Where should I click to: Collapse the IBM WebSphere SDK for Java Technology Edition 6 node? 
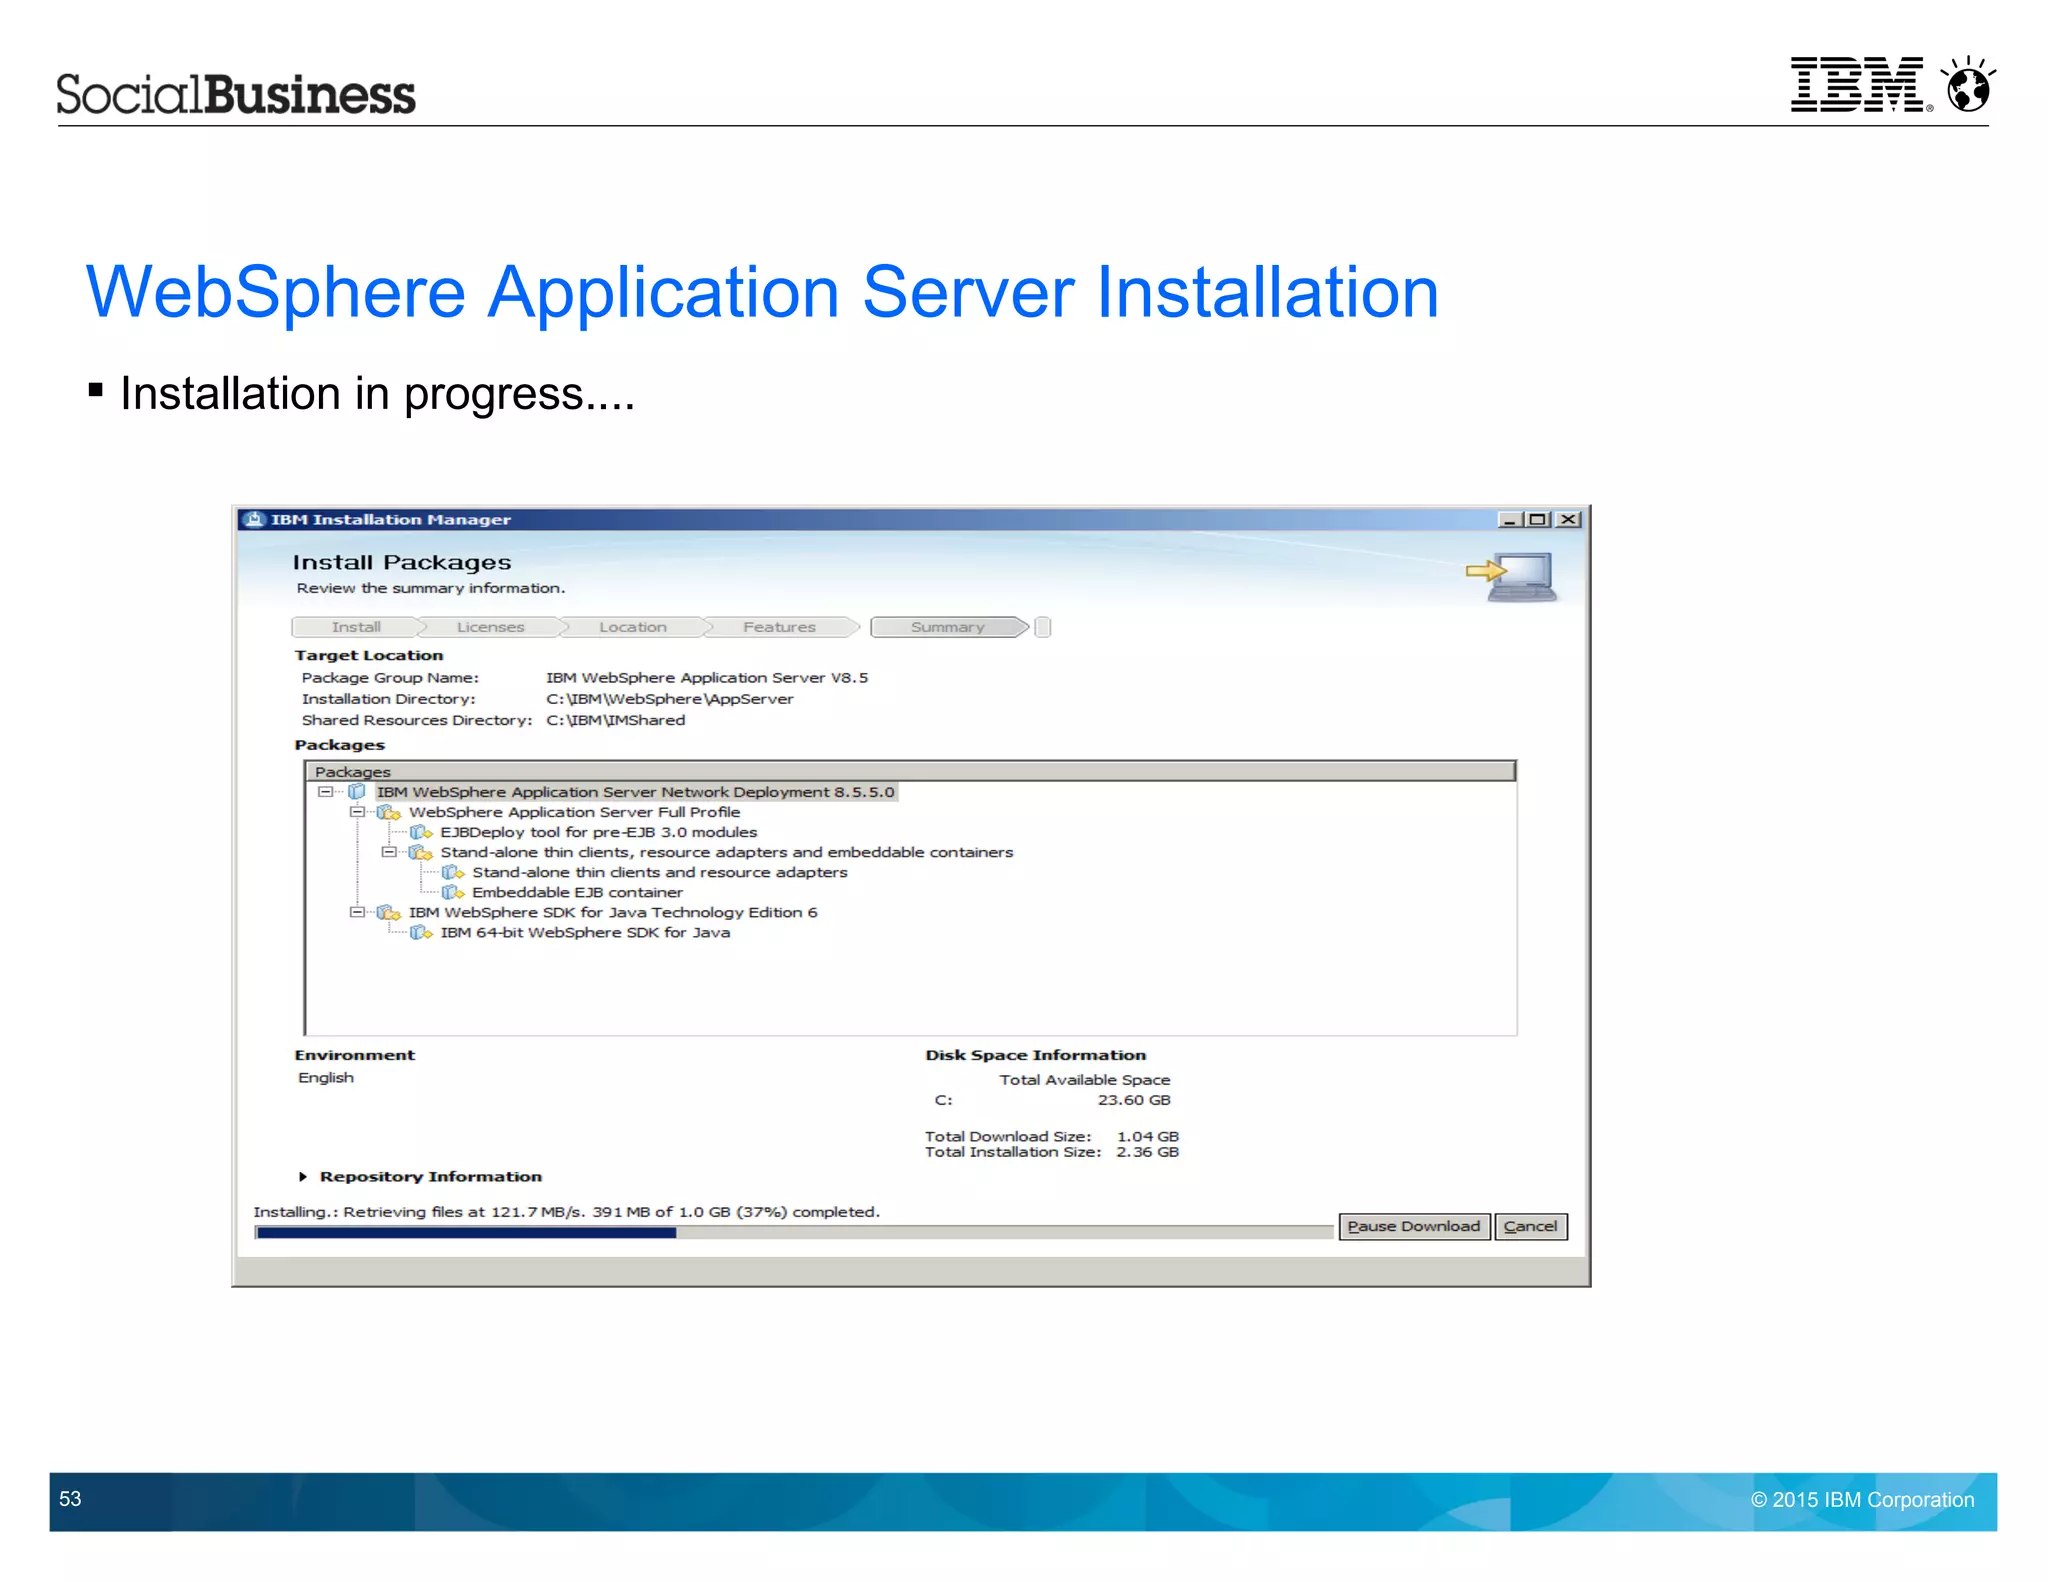(x=357, y=912)
